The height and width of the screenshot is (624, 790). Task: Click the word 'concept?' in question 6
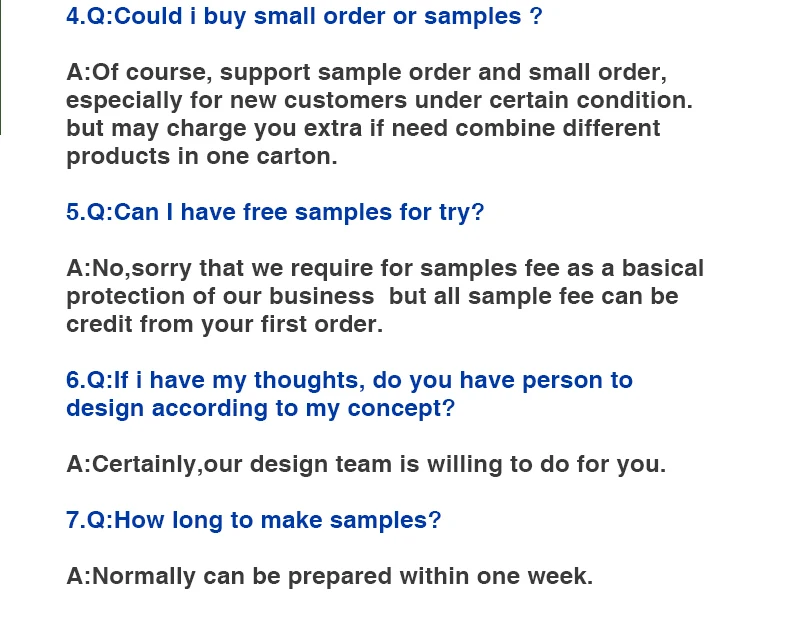[x=401, y=408]
